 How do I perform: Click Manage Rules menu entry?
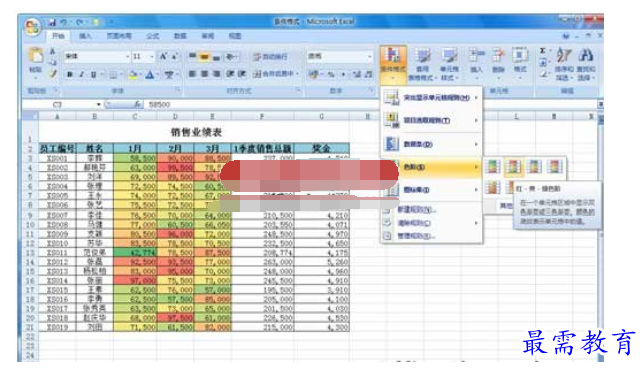pyautogui.click(x=431, y=236)
